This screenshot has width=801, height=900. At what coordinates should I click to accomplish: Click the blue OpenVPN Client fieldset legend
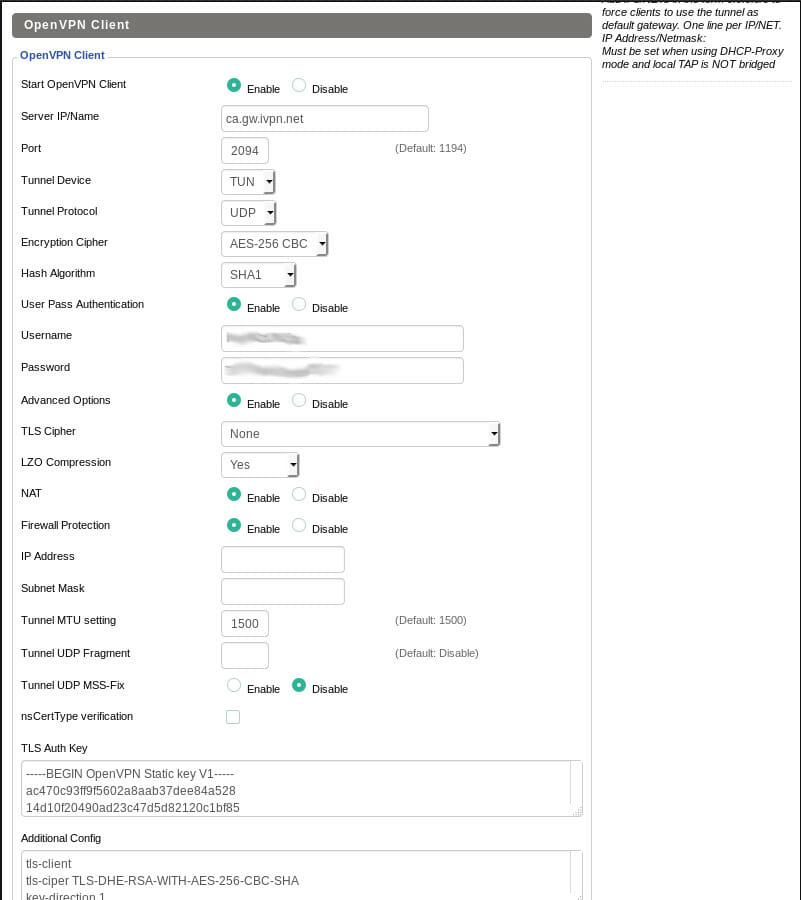click(x=62, y=55)
